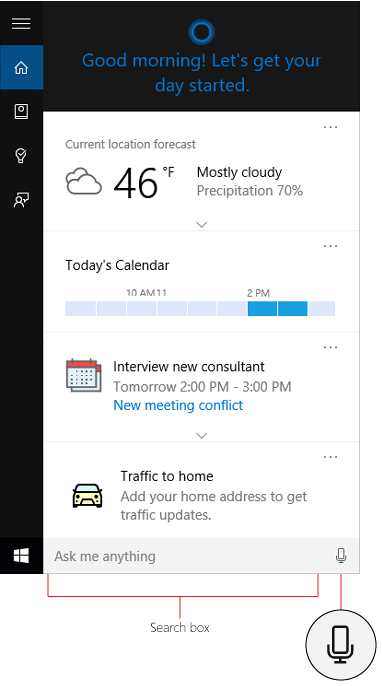The image size is (382, 686).
Task: Expand the Interview new consultant card chevron
Action: coord(201,435)
